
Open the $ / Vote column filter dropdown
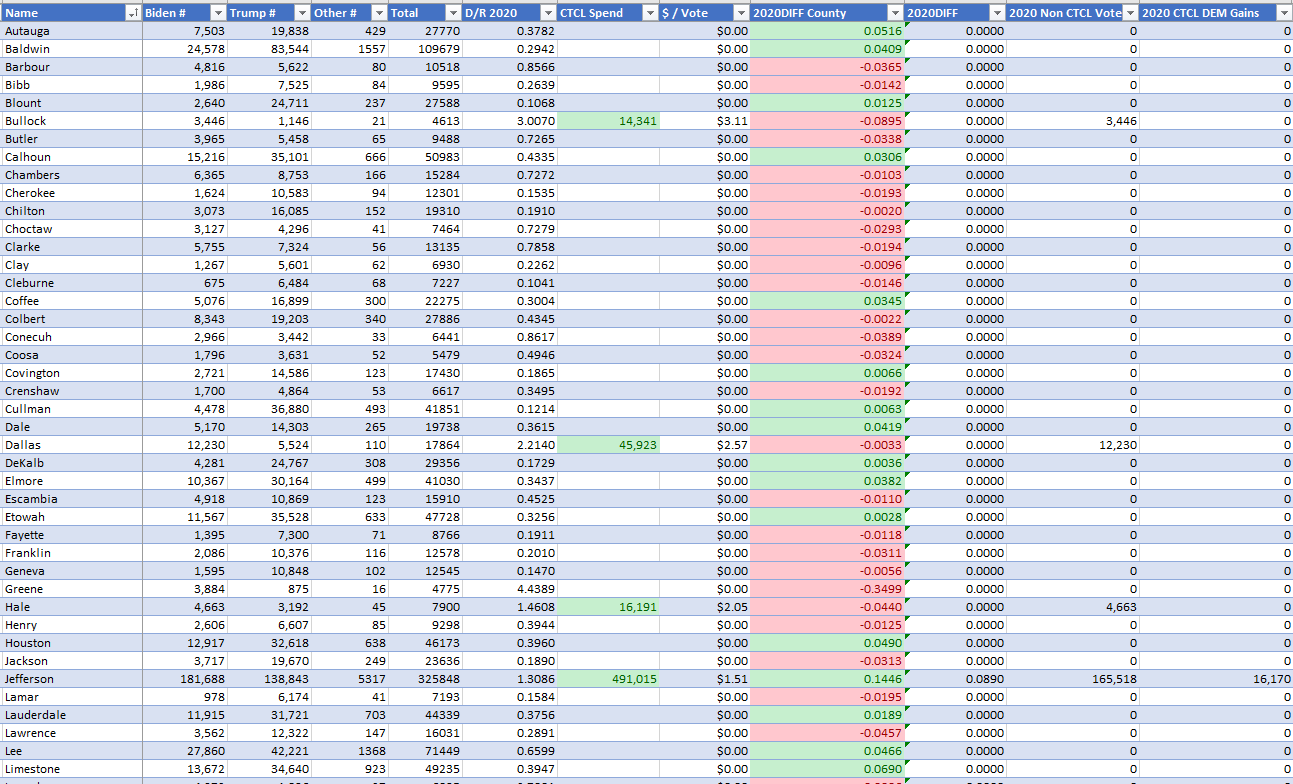(x=741, y=13)
